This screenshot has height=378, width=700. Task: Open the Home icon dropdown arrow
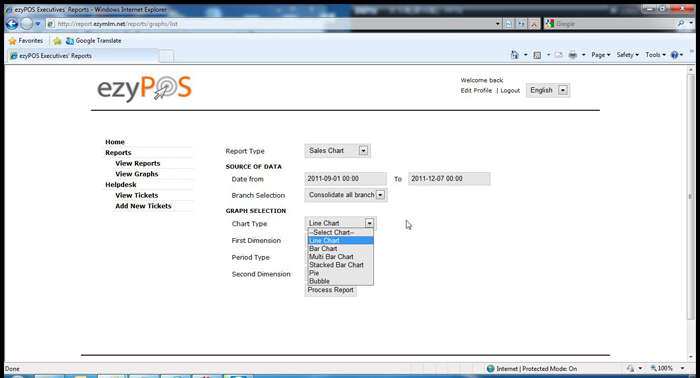point(525,55)
